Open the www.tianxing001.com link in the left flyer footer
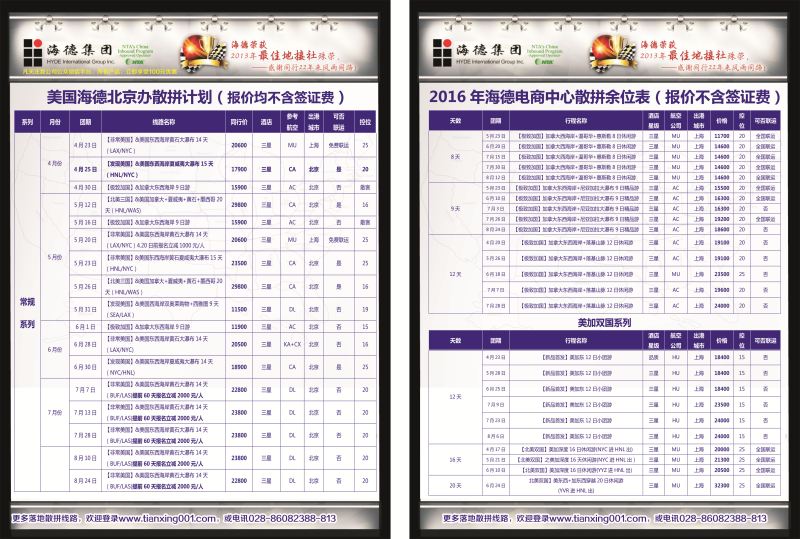Image resolution: width=800 pixels, height=539 pixels. click(167, 518)
